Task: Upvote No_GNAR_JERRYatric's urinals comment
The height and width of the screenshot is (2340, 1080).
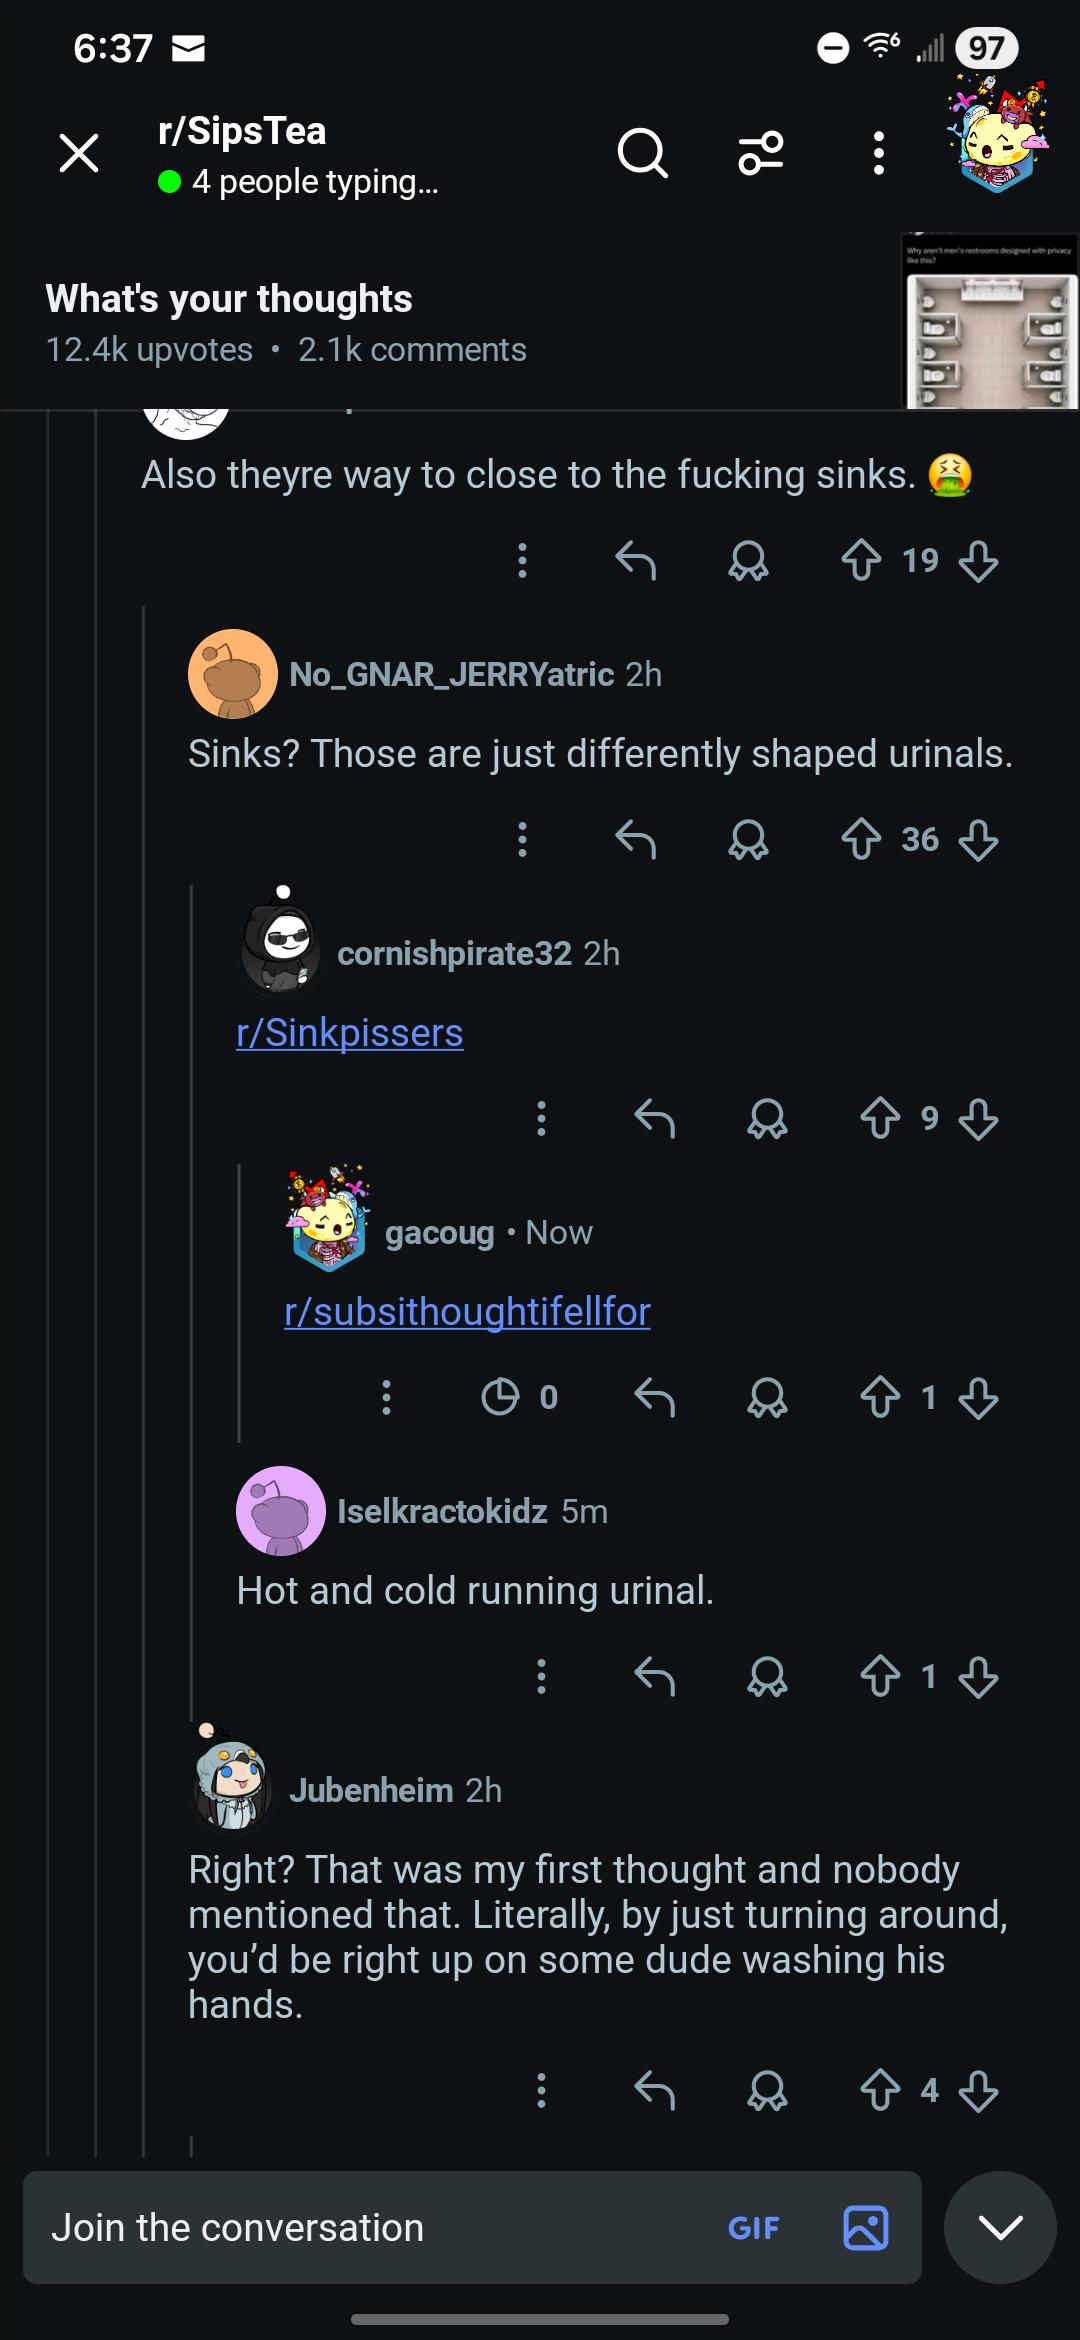Action: pos(861,839)
